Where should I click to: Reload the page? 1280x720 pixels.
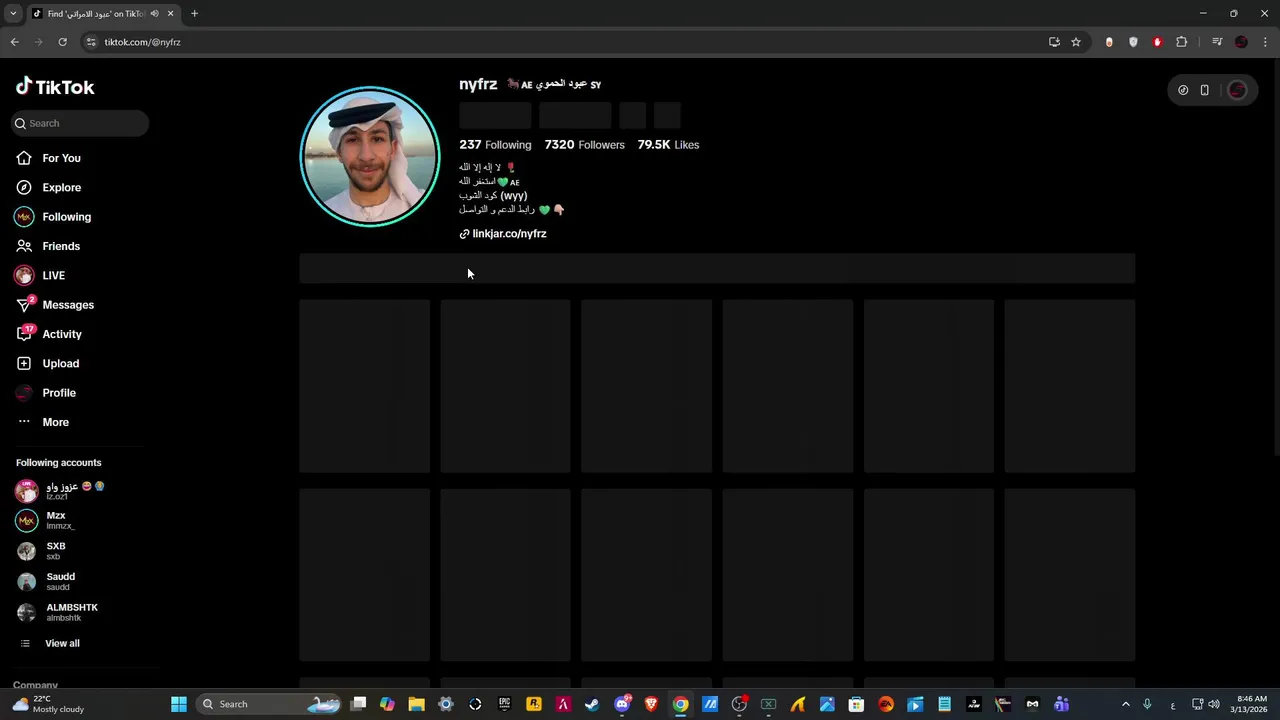click(x=62, y=42)
